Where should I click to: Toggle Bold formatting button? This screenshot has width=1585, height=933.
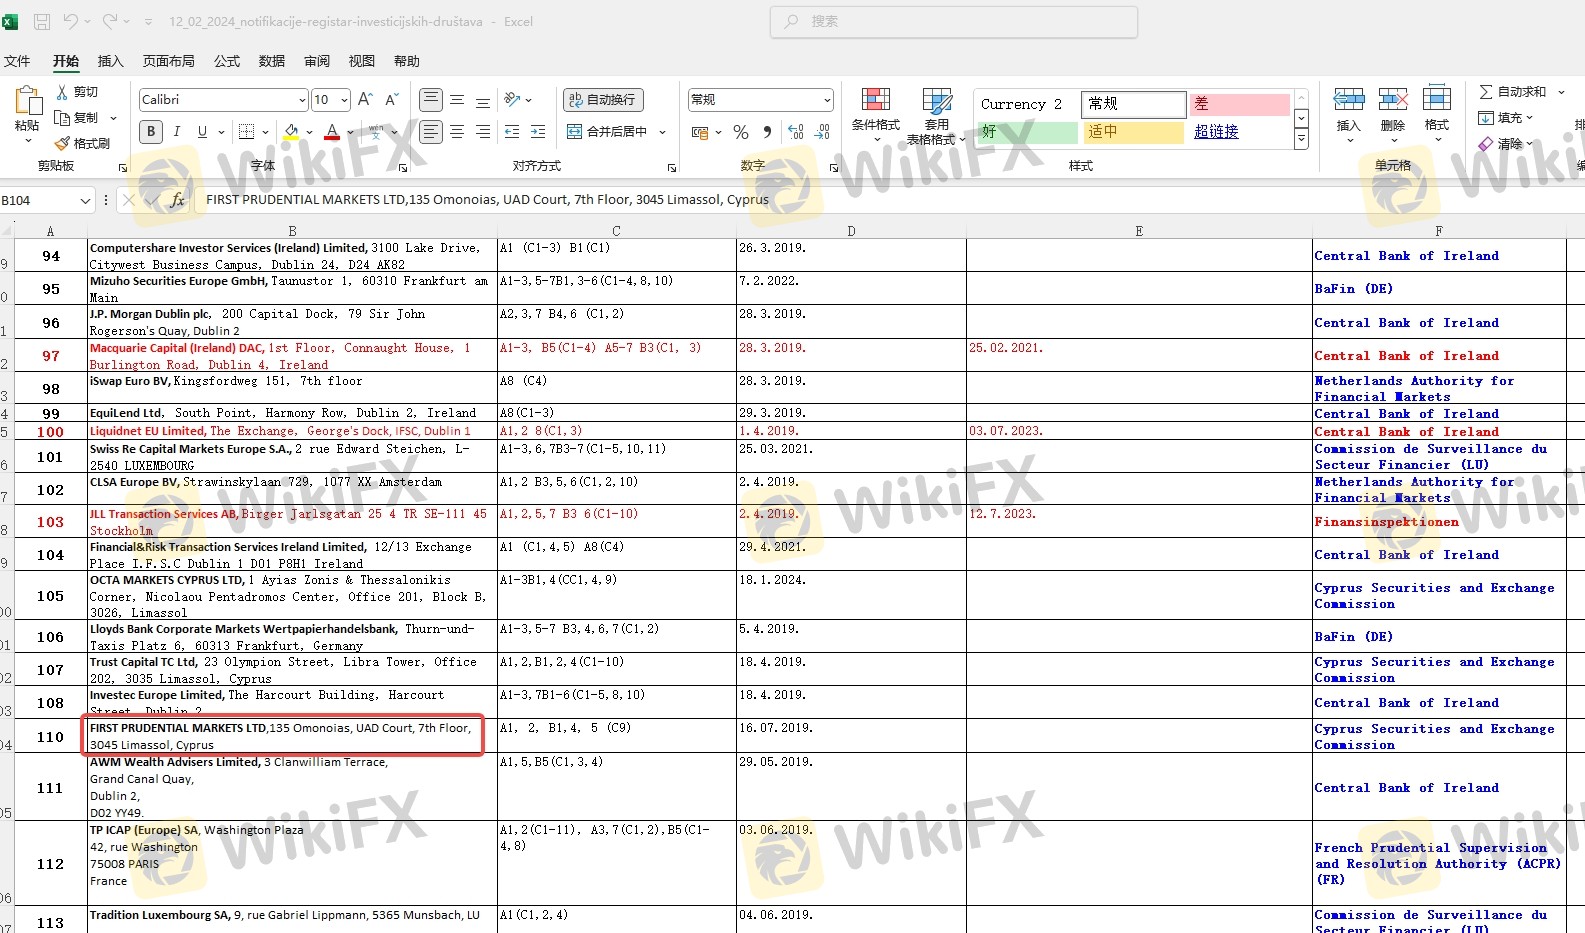151,132
